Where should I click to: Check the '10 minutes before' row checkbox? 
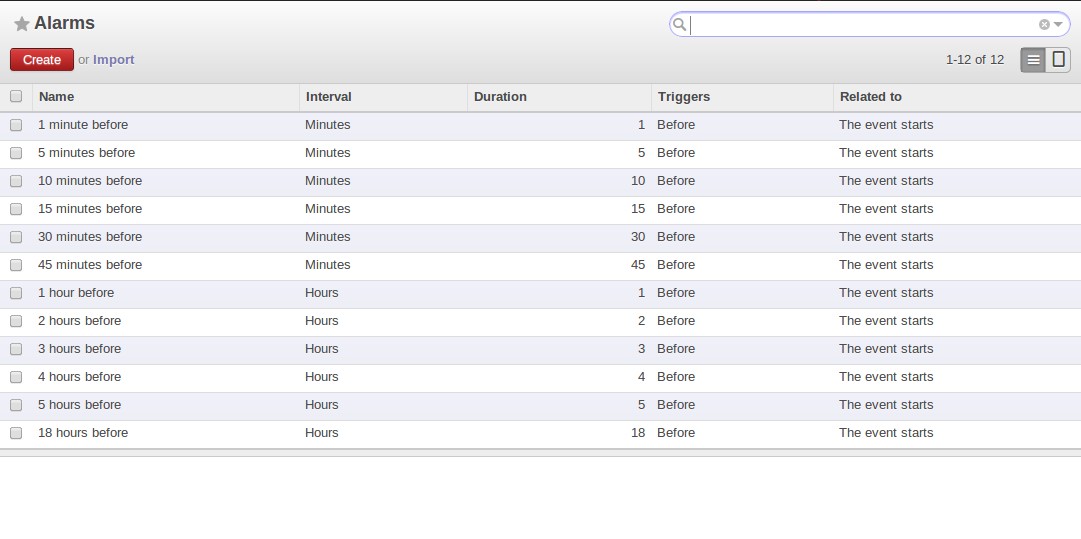[x=16, y=181]
